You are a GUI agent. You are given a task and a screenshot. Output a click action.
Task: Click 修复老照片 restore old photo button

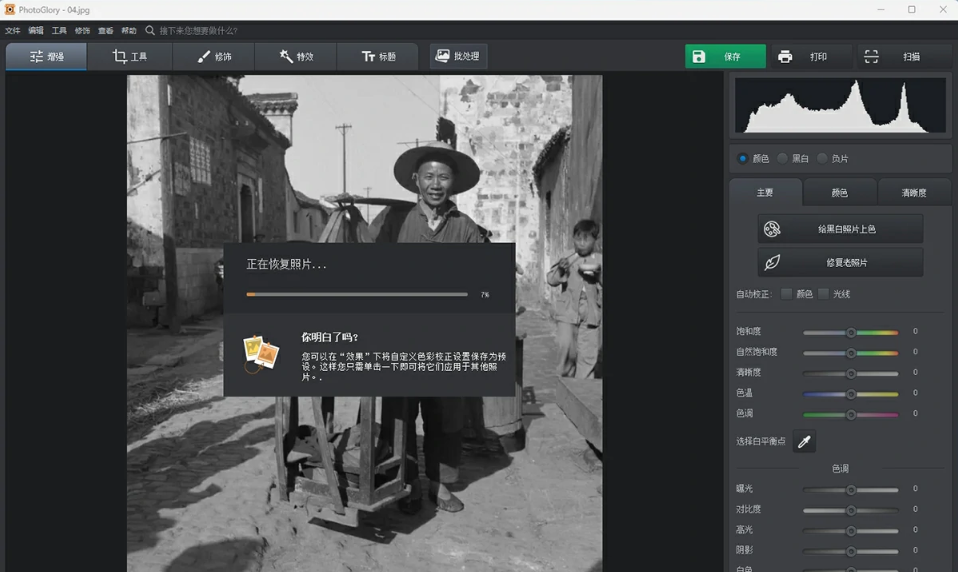(840, 262)
